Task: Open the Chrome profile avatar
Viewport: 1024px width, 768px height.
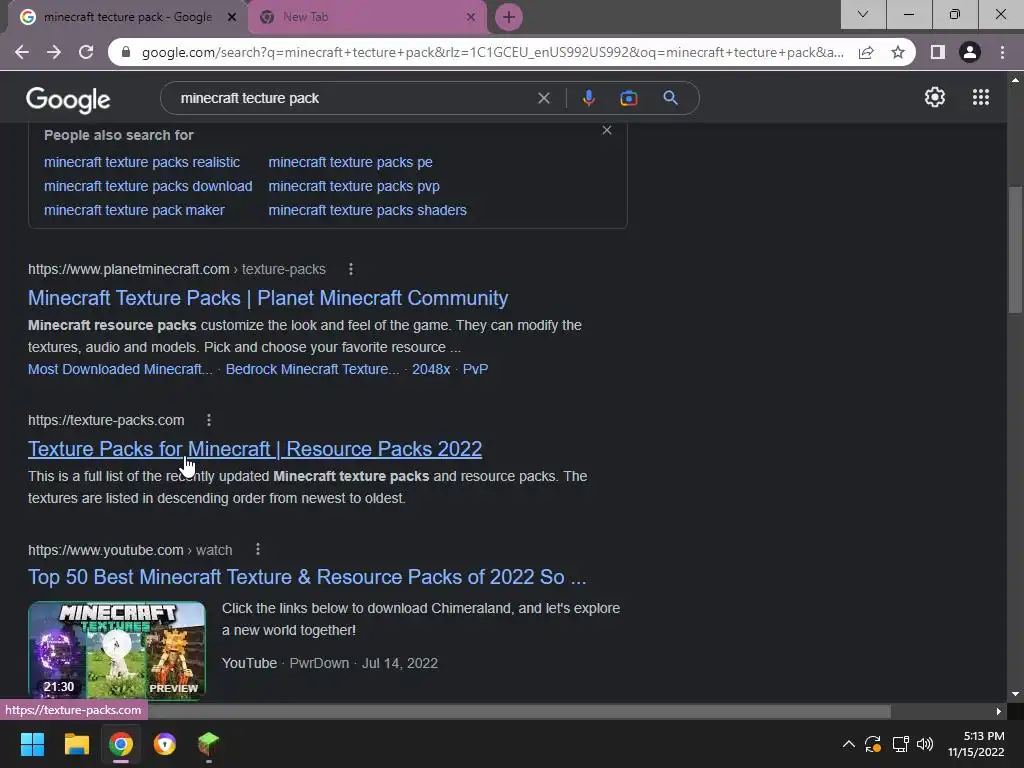Action: click(970, 52)
